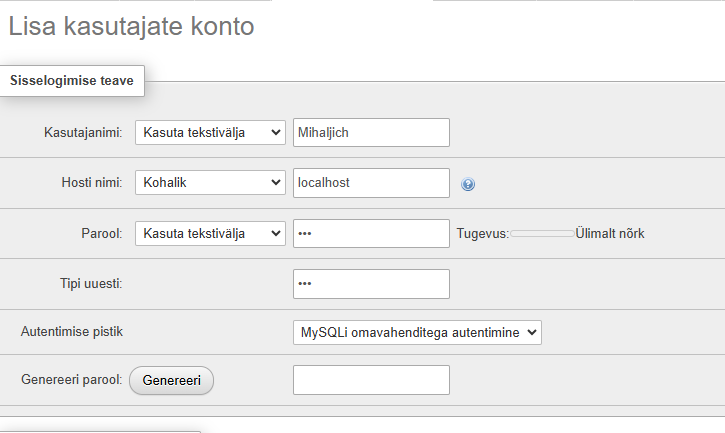
Task: Focus the username field containing Mihaljich
Action: point(371,133)
